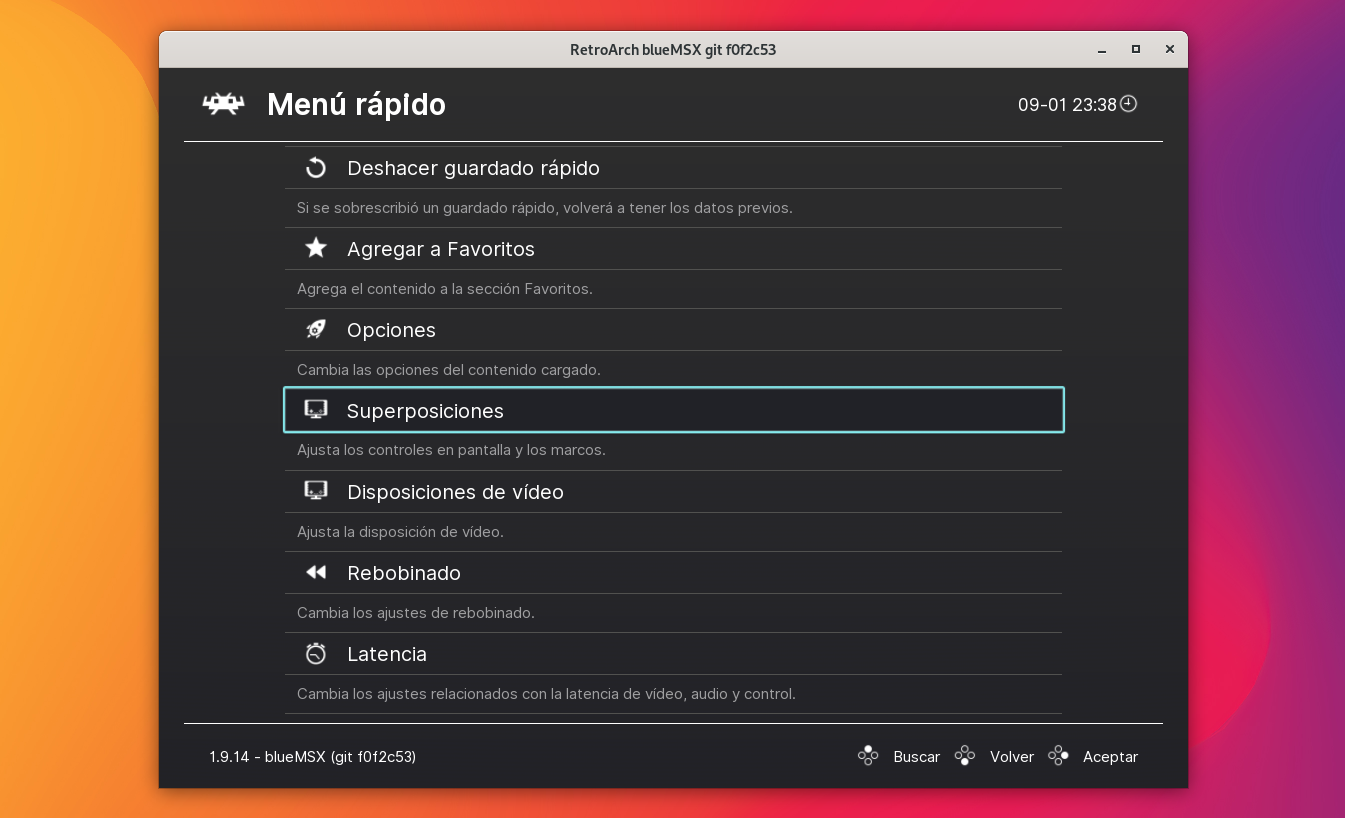The image size is (1345, 818).
Task: Click description 'Ajusta los controles en pantalla y los marcos.'
Action: [x=451, y=450]
